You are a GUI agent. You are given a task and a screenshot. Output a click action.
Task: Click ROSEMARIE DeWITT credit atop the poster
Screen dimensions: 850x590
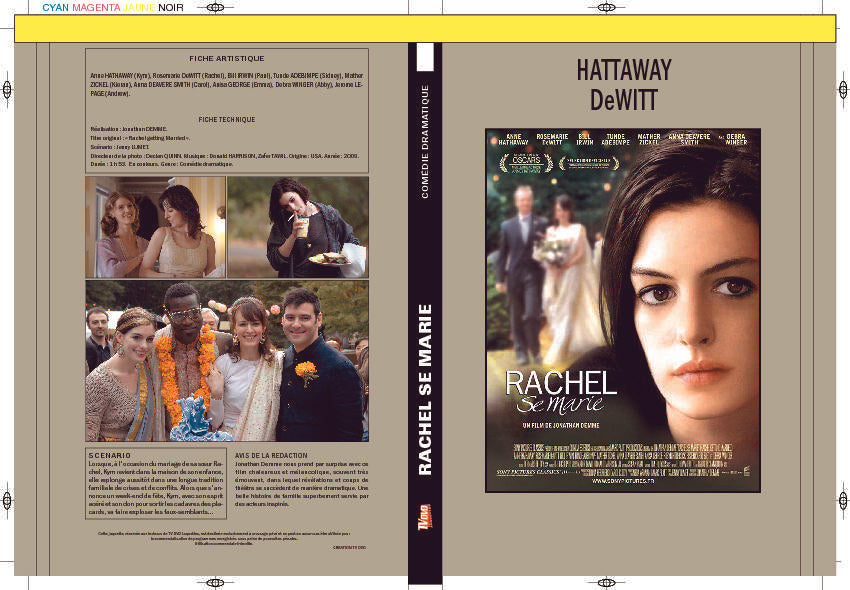pos(552,139)
